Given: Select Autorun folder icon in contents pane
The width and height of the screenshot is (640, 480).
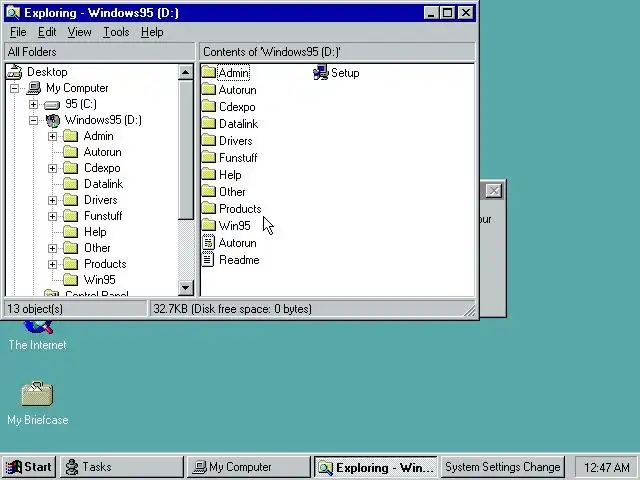Looking at the screenshot, I should click(209, 89).
